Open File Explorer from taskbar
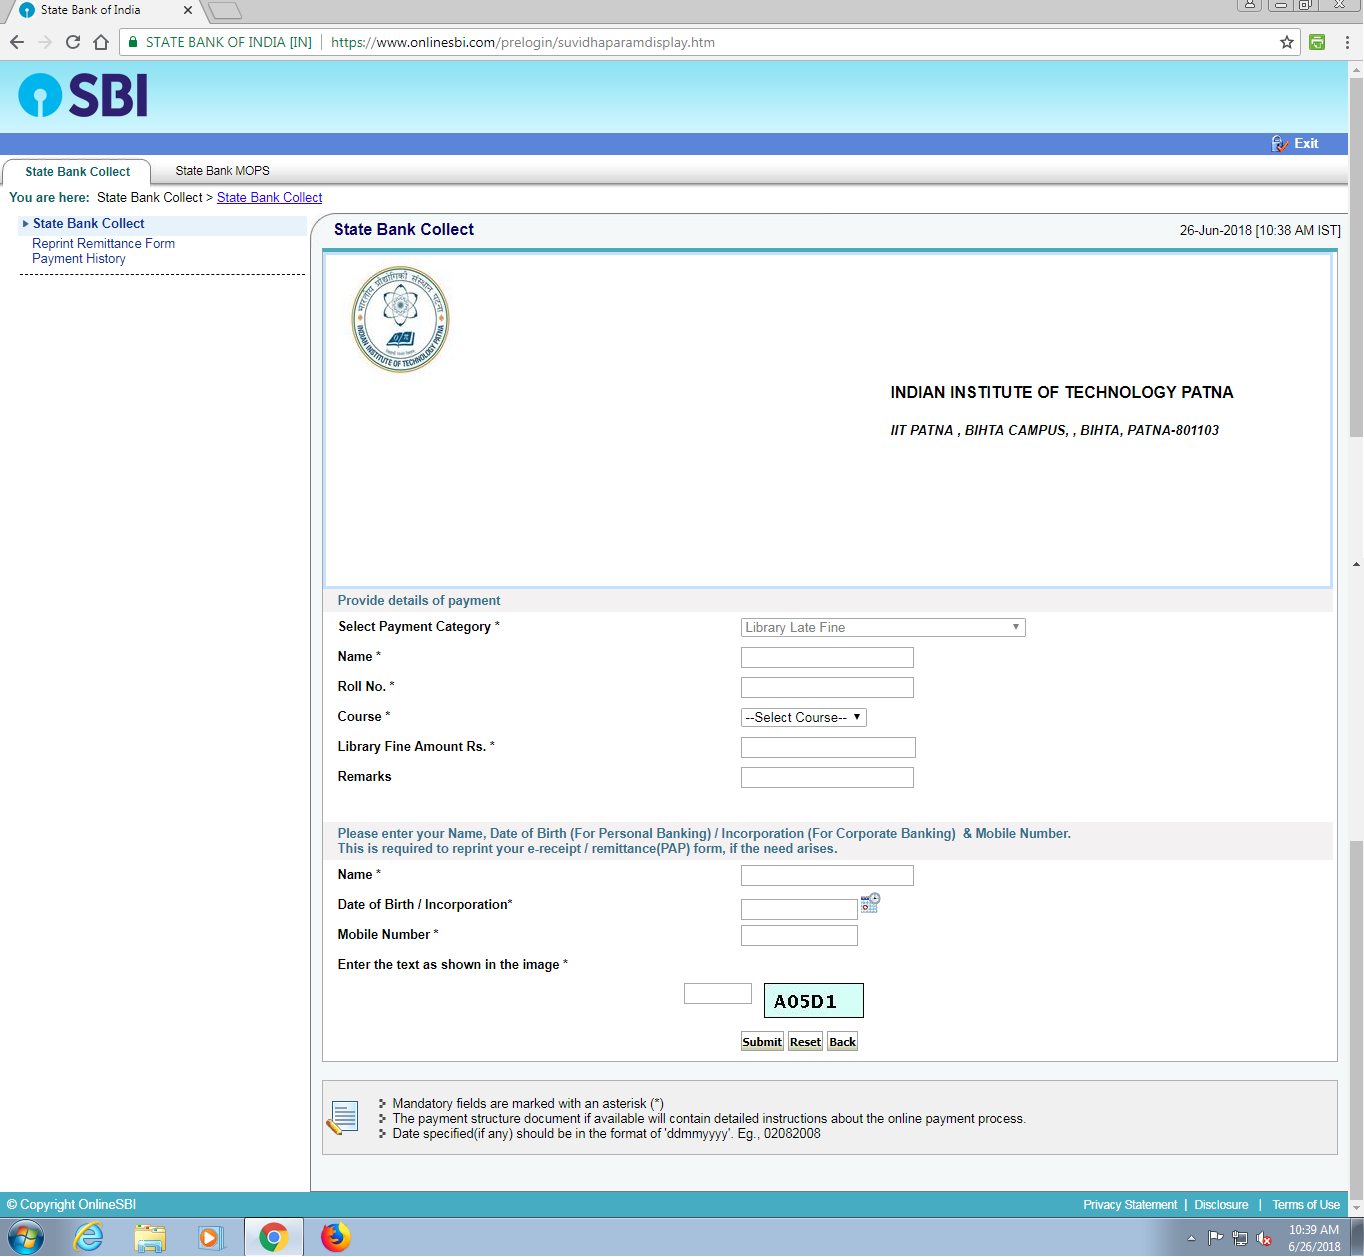The image size is (1364, 1257). (150, 1238)
